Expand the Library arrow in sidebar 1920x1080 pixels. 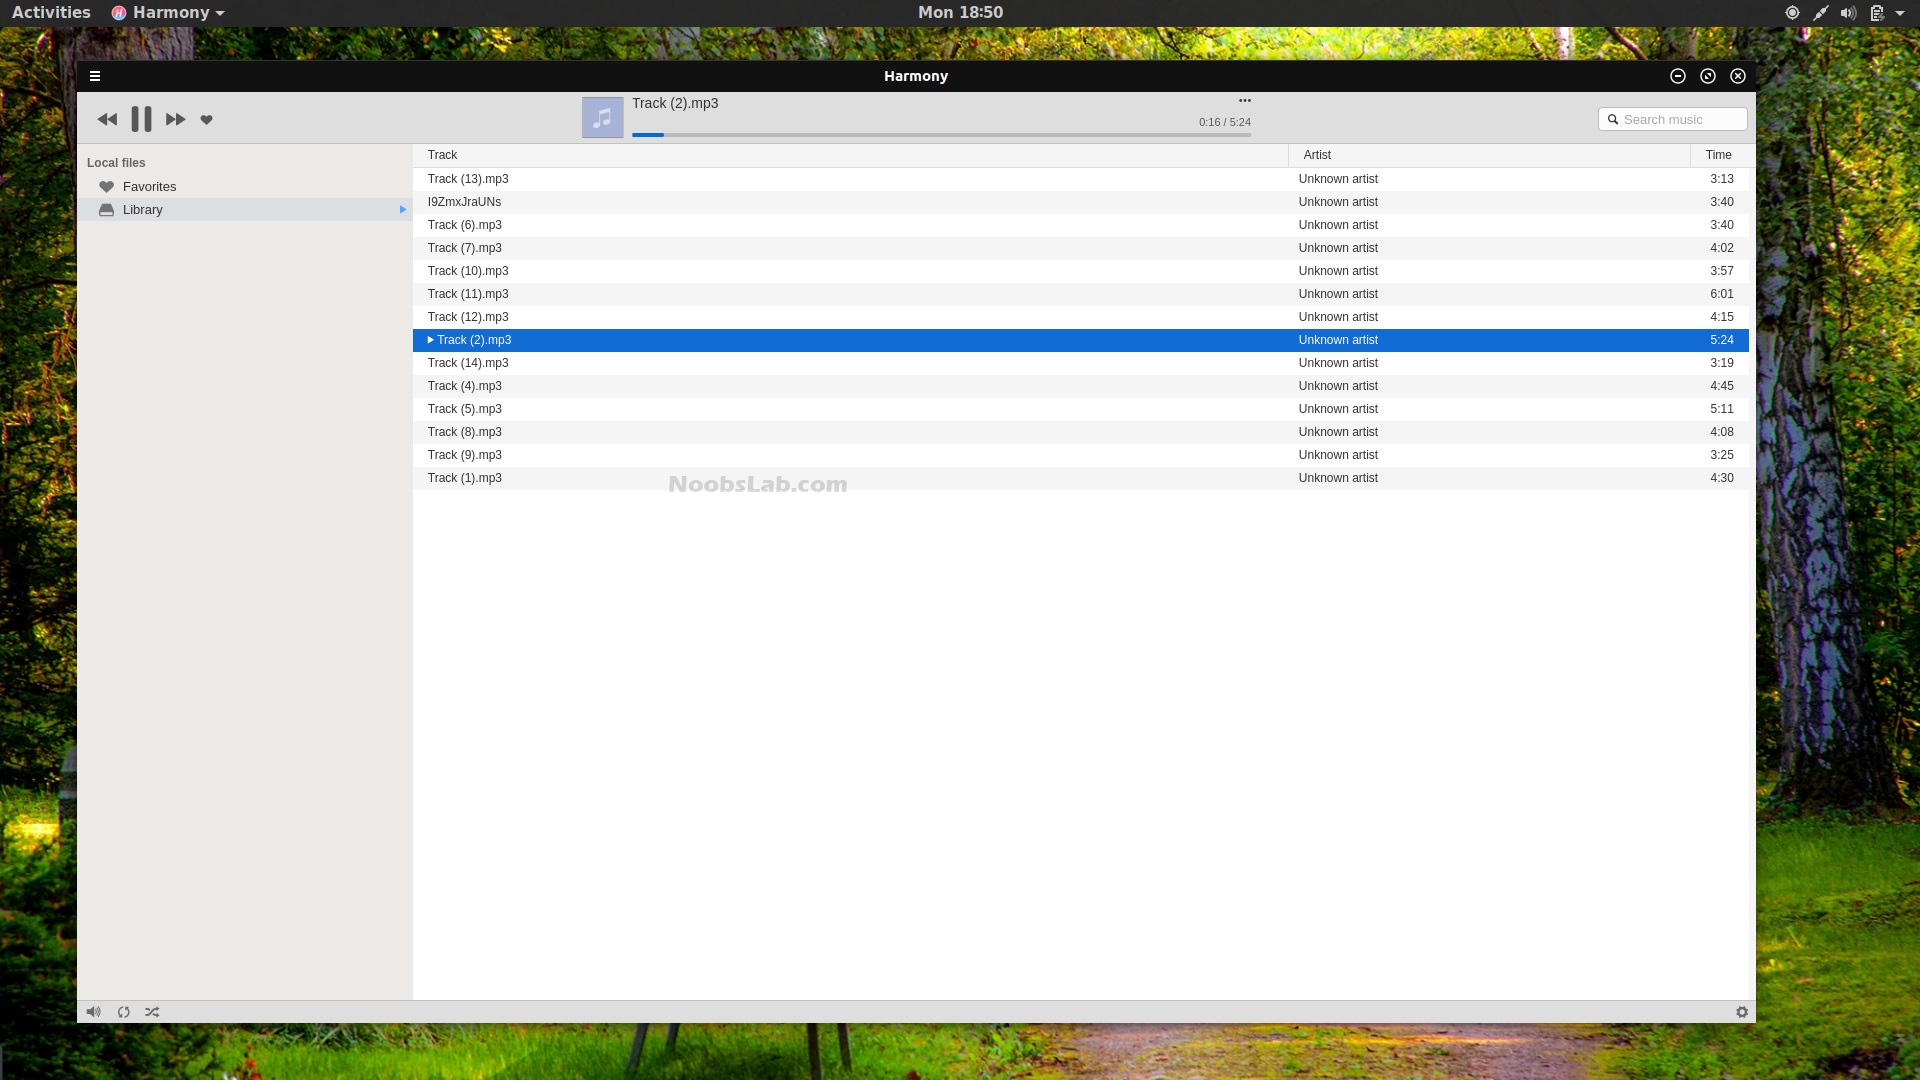click(x=402, y=210)
